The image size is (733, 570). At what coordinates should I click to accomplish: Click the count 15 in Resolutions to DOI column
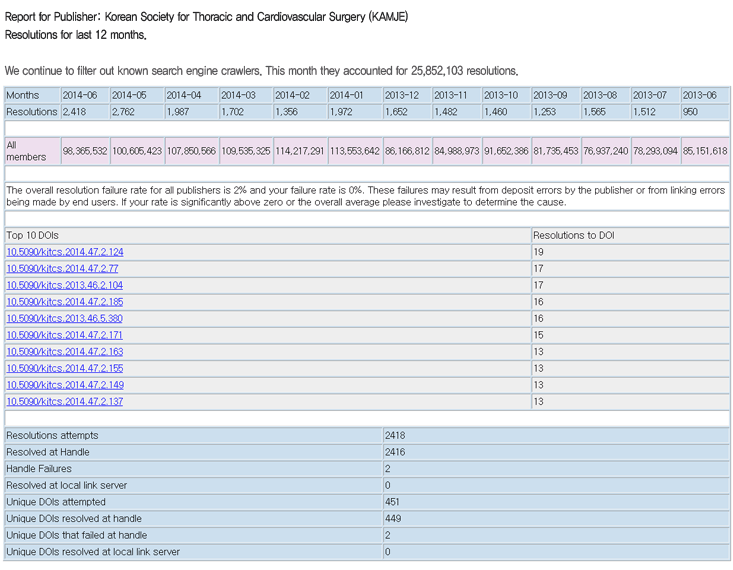[x=539, y=335]
